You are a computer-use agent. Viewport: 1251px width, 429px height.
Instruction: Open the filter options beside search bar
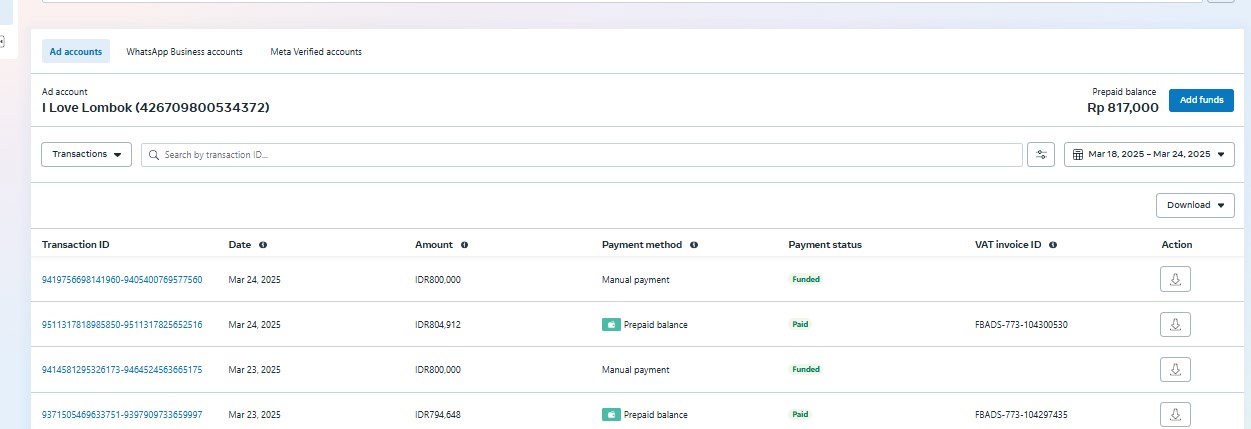point(1041,155)
